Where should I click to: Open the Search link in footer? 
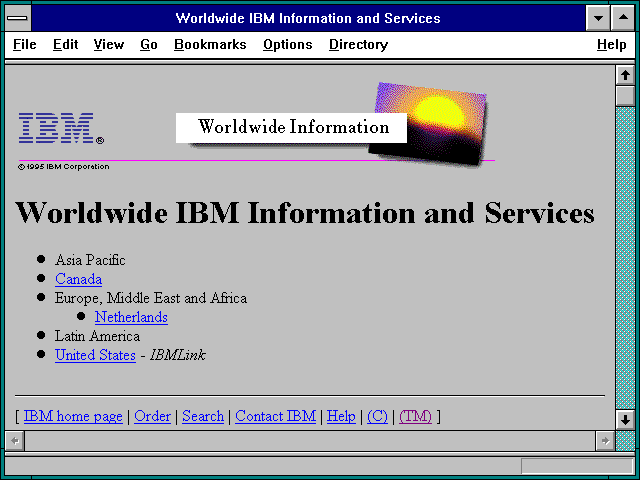pyautogui.click(x=203, y=416)
